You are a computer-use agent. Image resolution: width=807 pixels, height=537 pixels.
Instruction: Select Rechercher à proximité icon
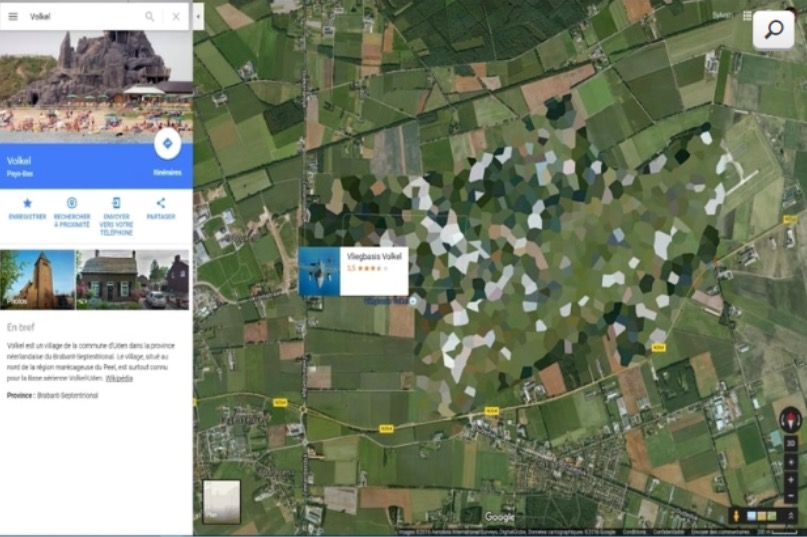[72, 203]
